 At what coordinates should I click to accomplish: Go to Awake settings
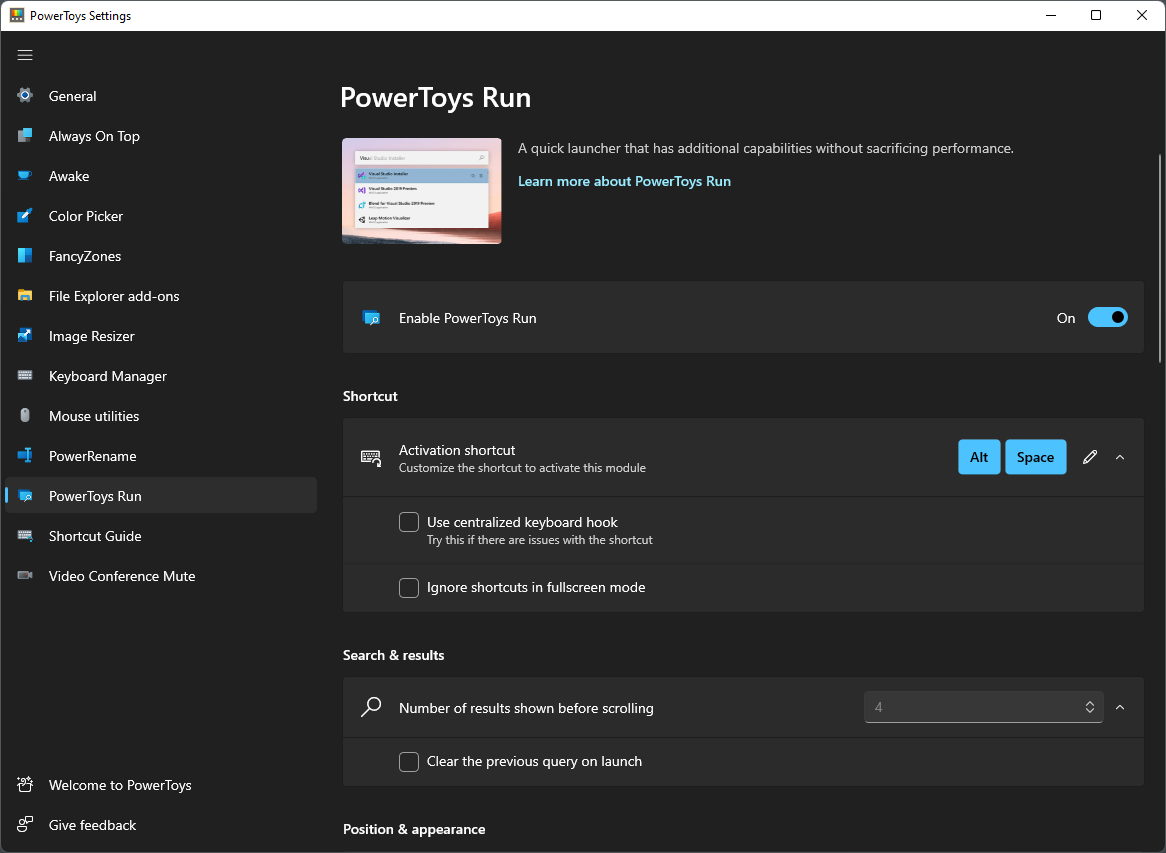[x=161, y=176]
